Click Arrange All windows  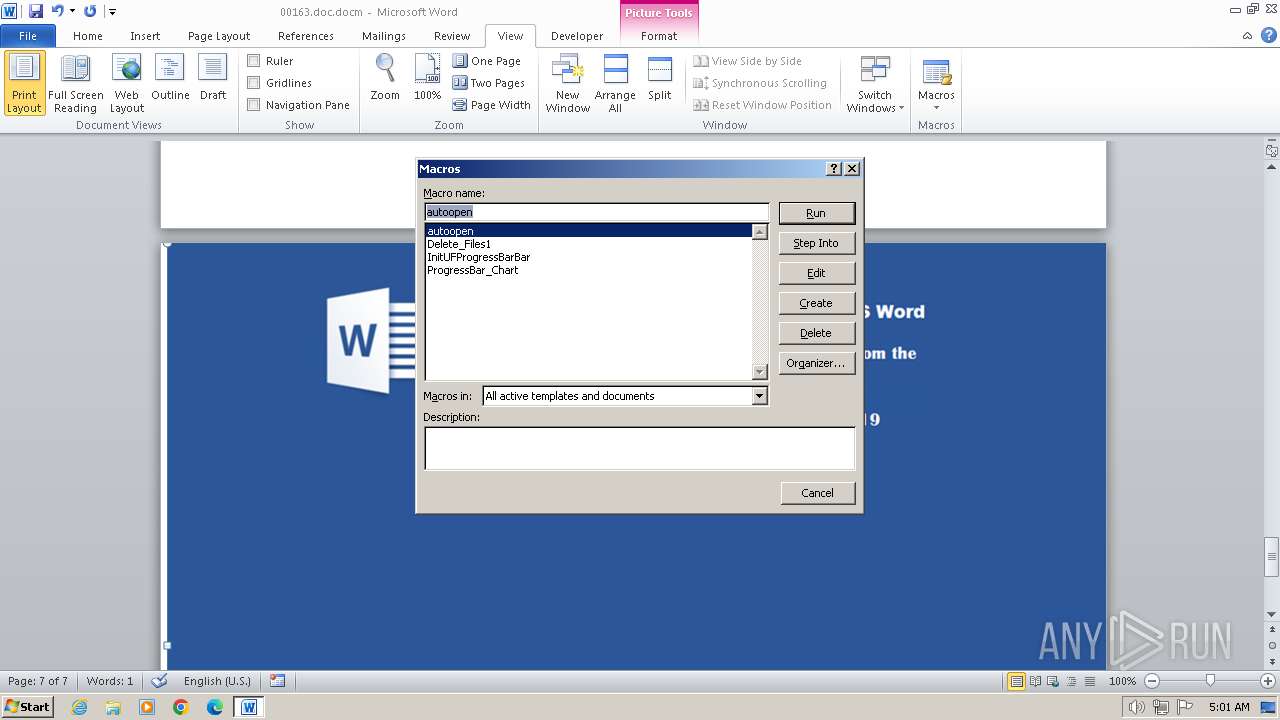click(x=615, y=84)
